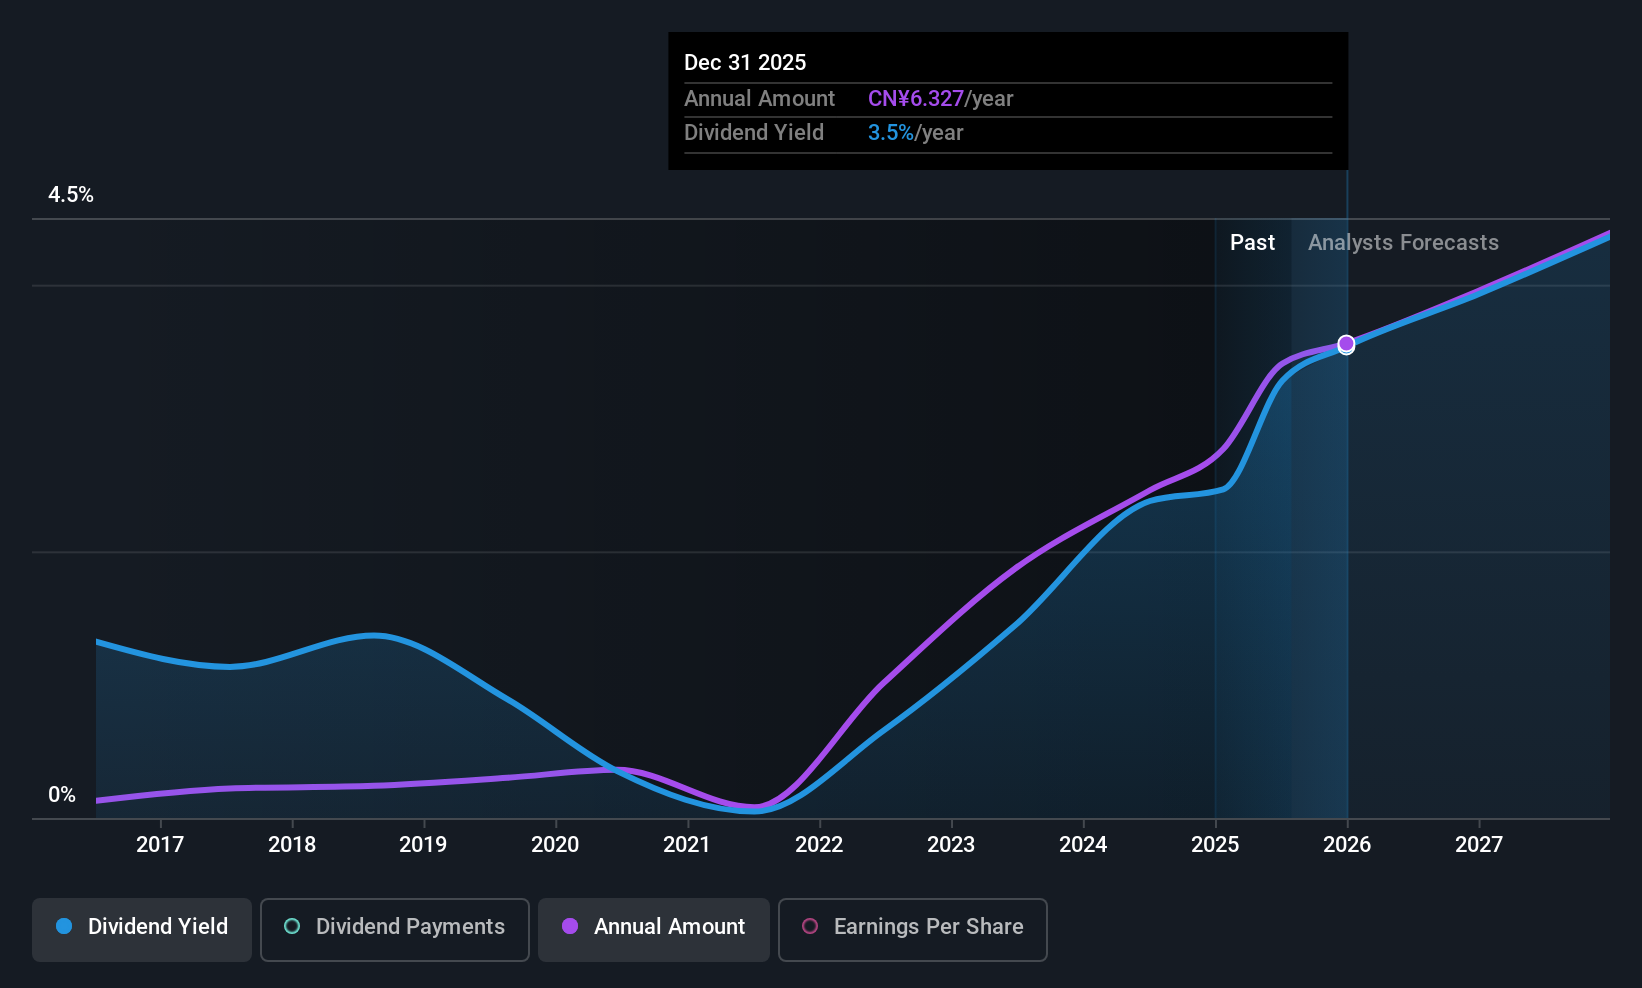
Task: Click the teal Dividend Payments legend circle
Action: tap(292, 926)
